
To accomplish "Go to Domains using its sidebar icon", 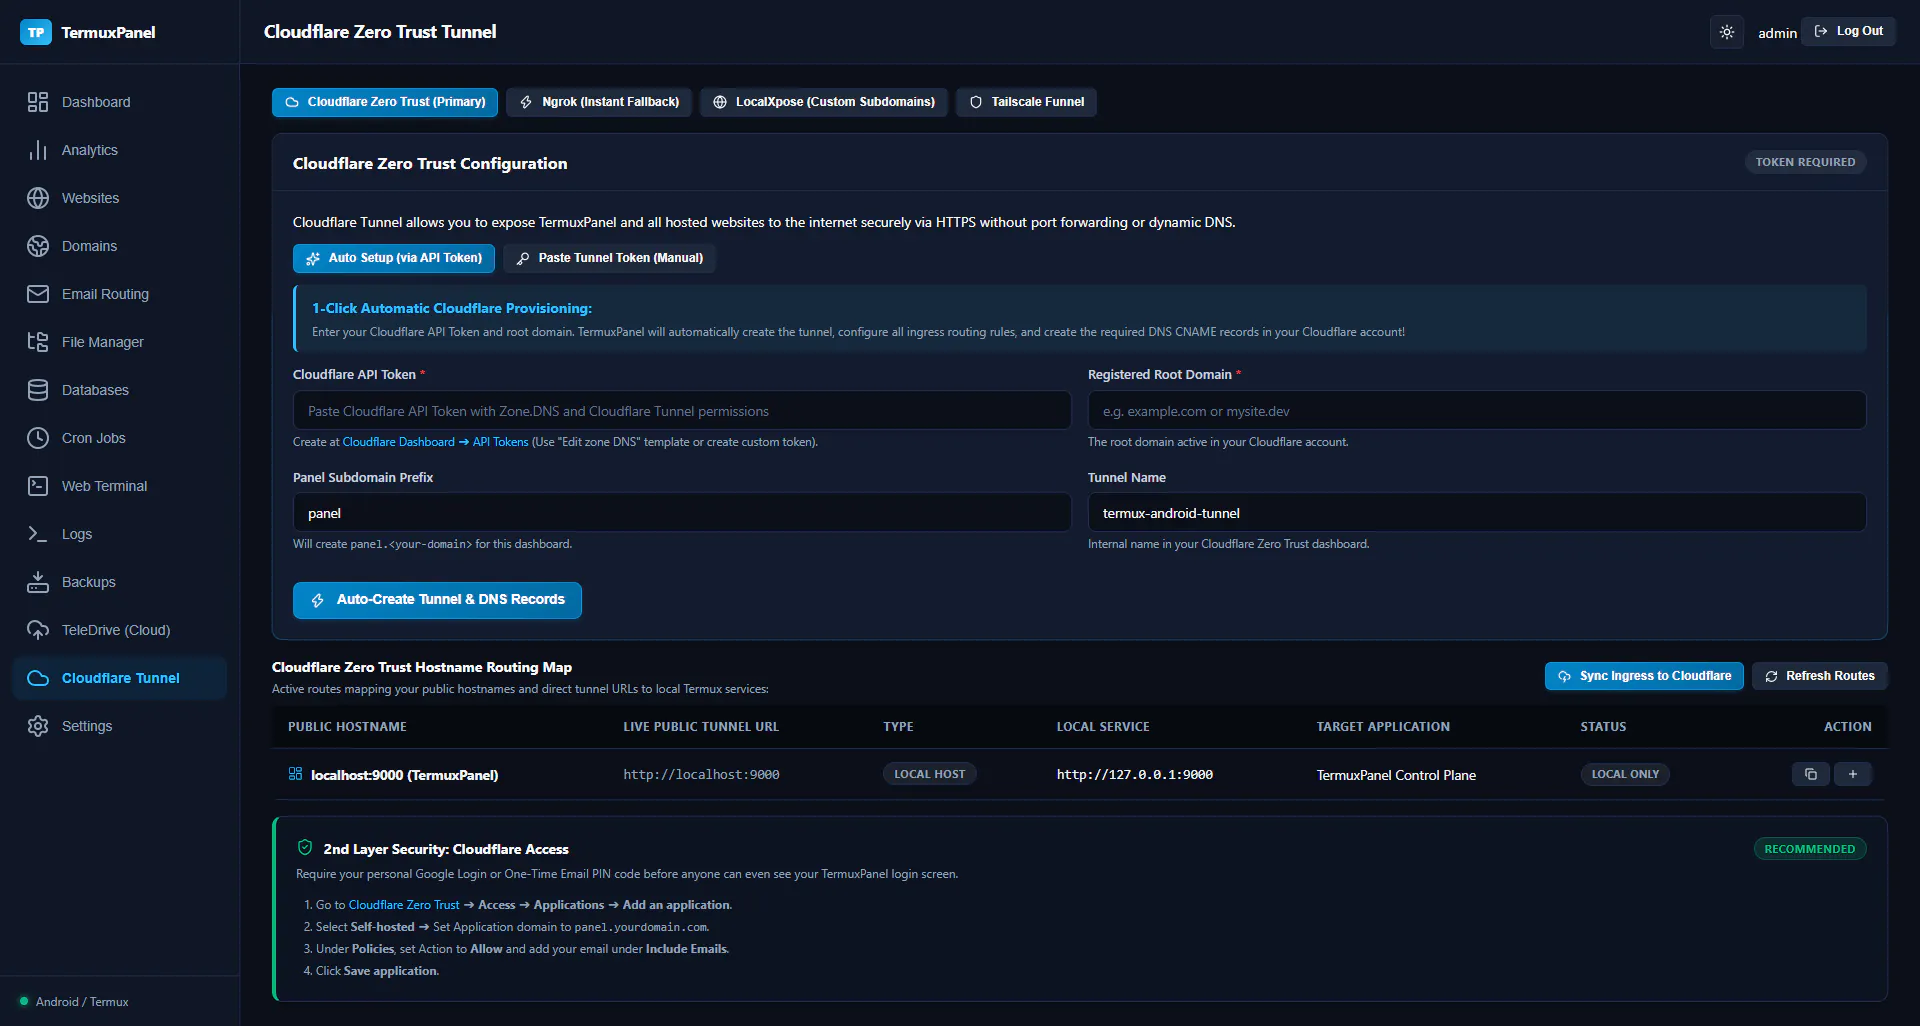I will click(x=38, y=246).
